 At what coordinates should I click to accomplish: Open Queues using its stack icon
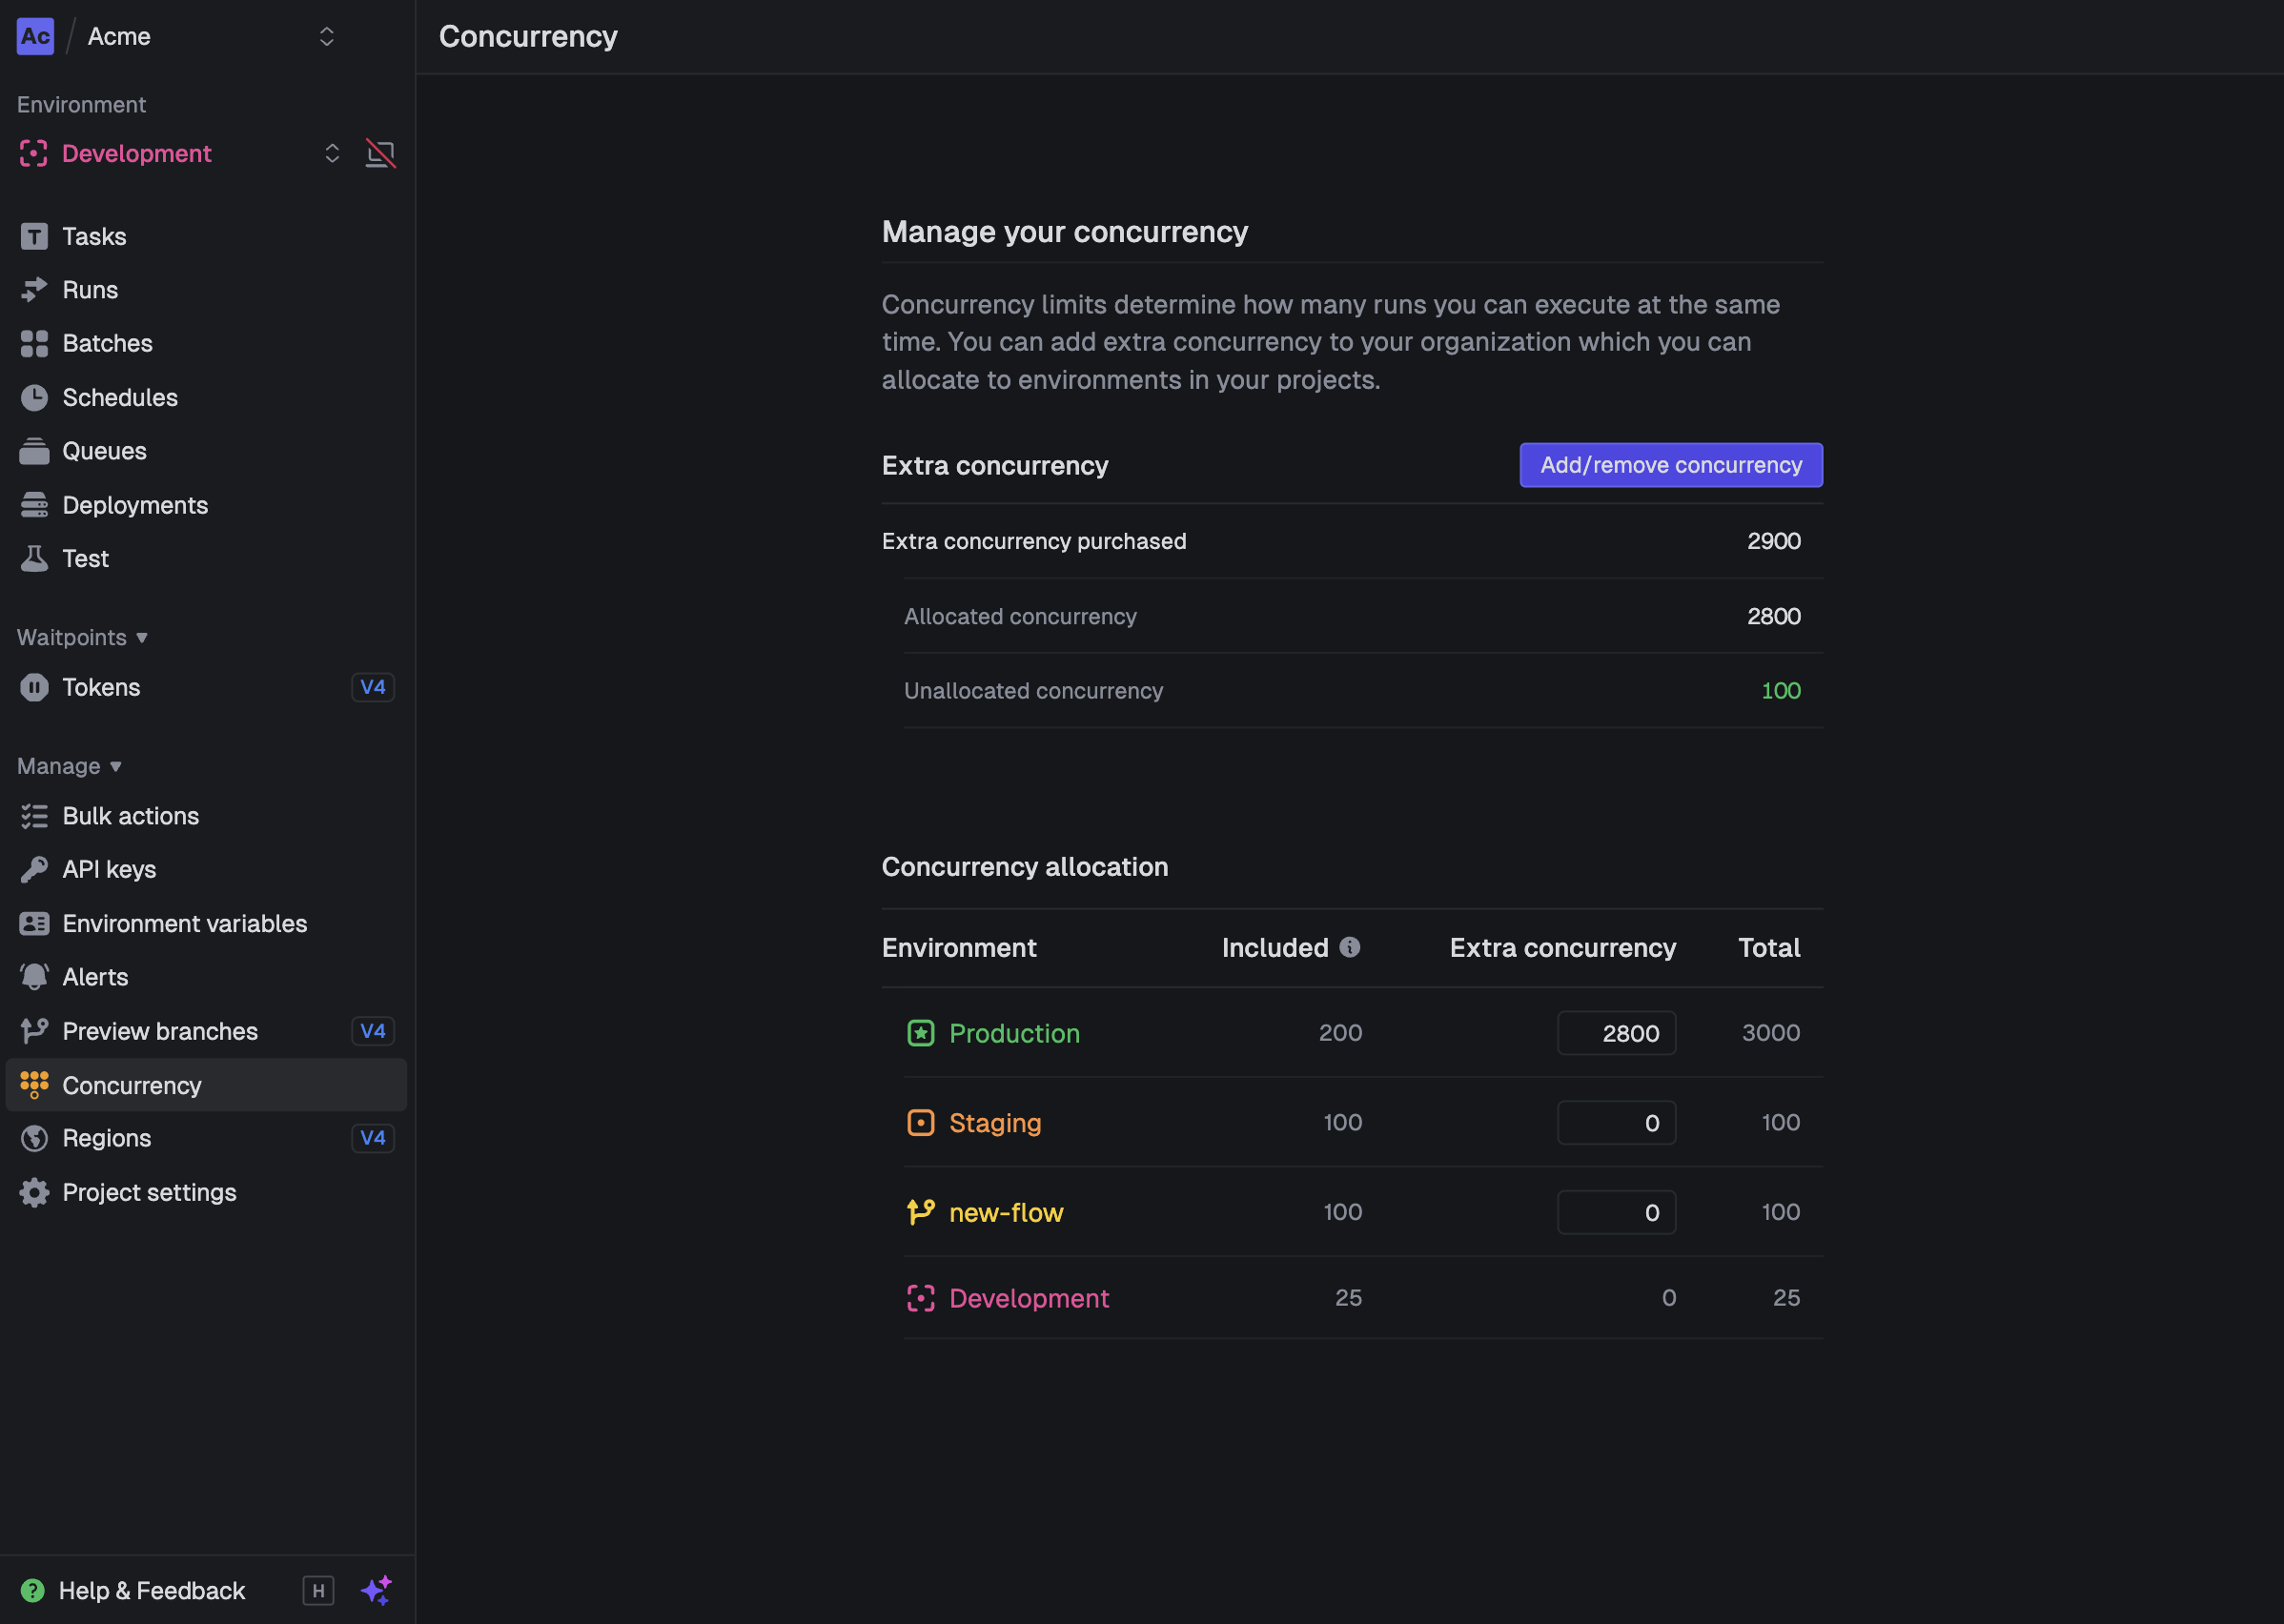point(34,451)
